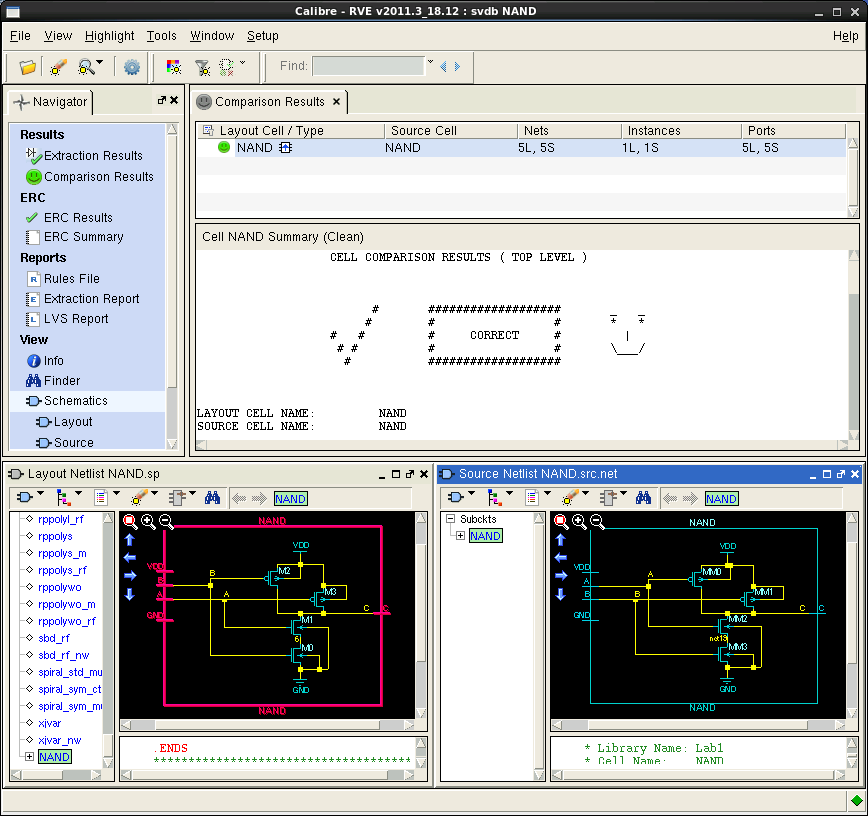Close the Comparison Results tab
Image resolution: width=868 pixels, height=816 pixels.
coord(336,102)
